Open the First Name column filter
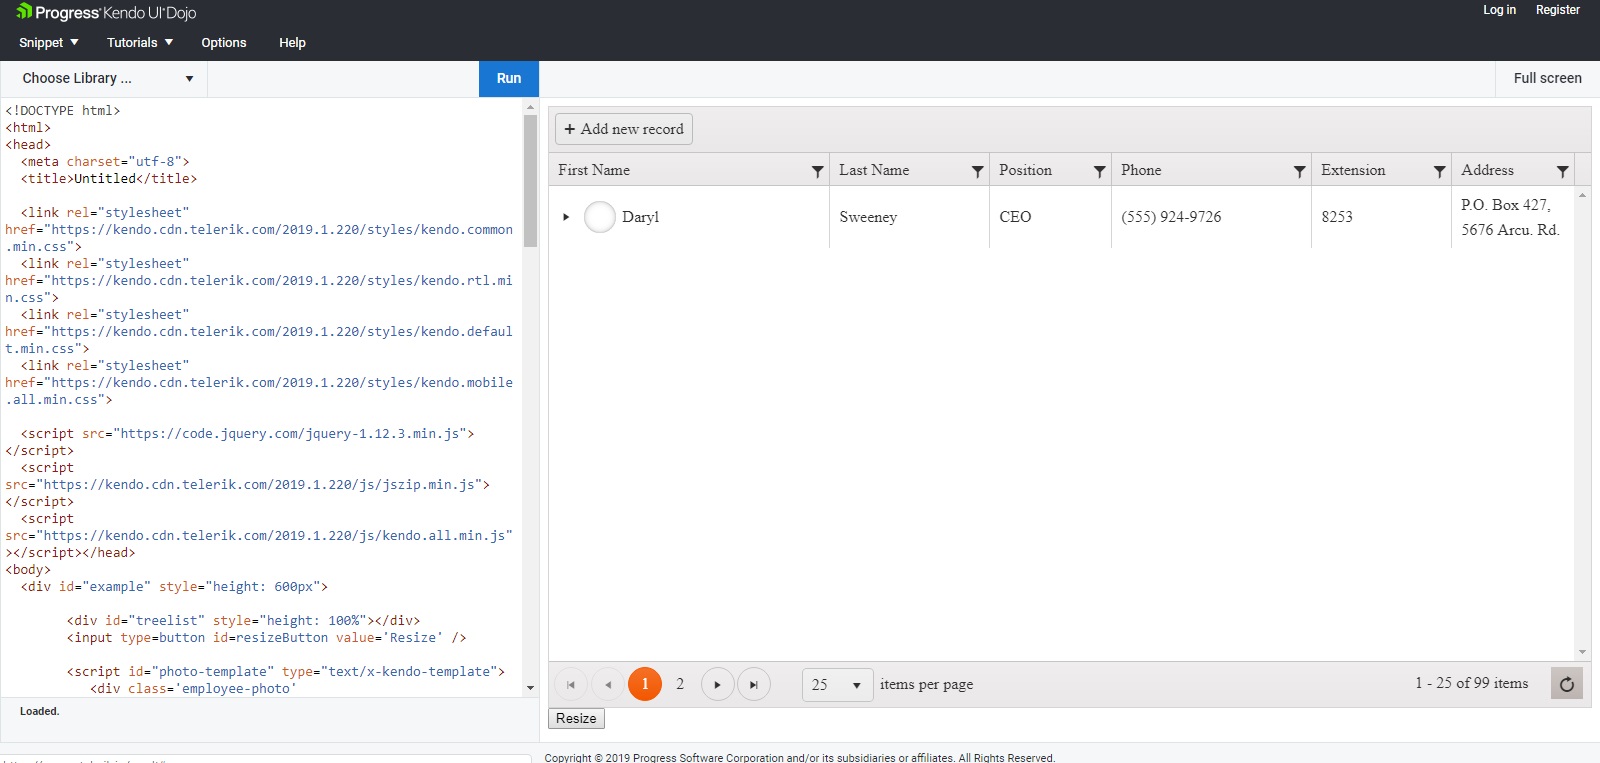The height and width of the screenshot is (763, 1600). click(817, 171)
